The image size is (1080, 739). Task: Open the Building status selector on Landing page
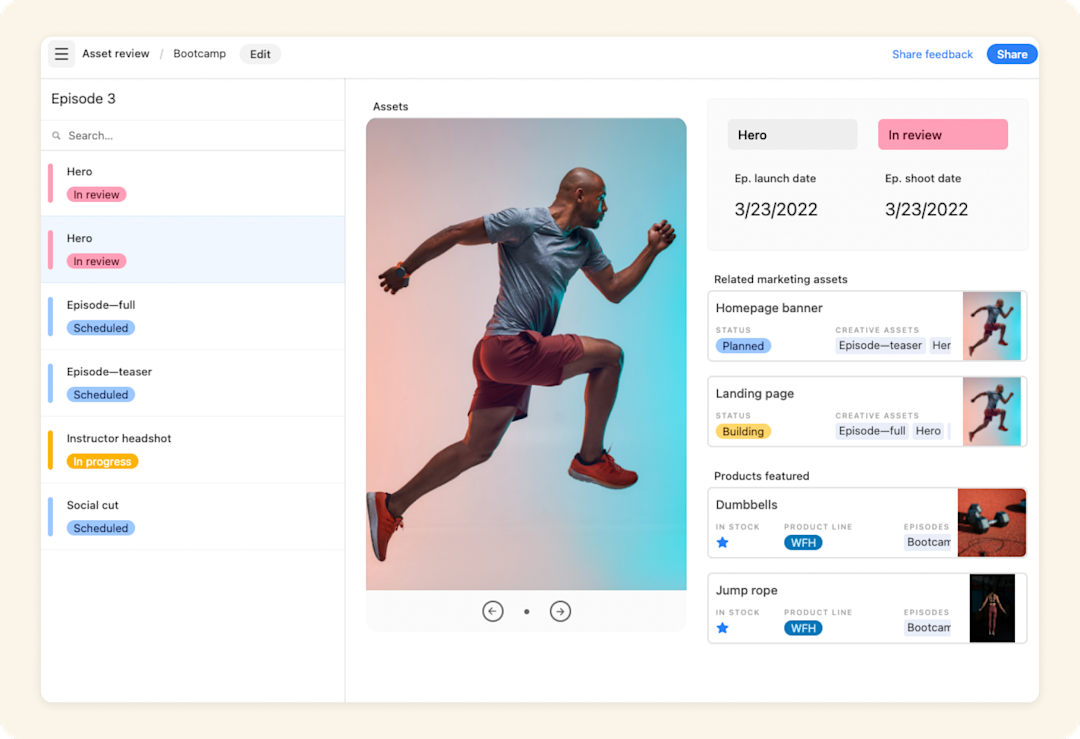tap(743, 430)
